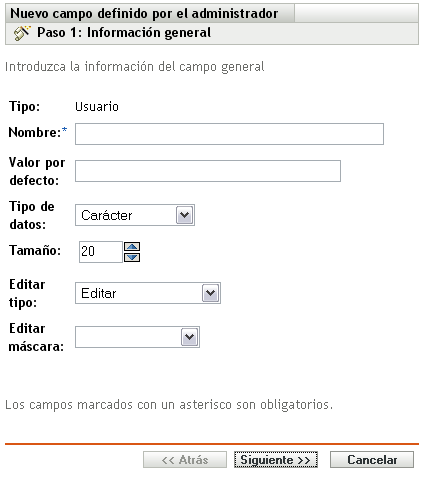Open the Tipo de datos dropdown arrow
This screenshot has height=478, width=427.
pos(185,215)
